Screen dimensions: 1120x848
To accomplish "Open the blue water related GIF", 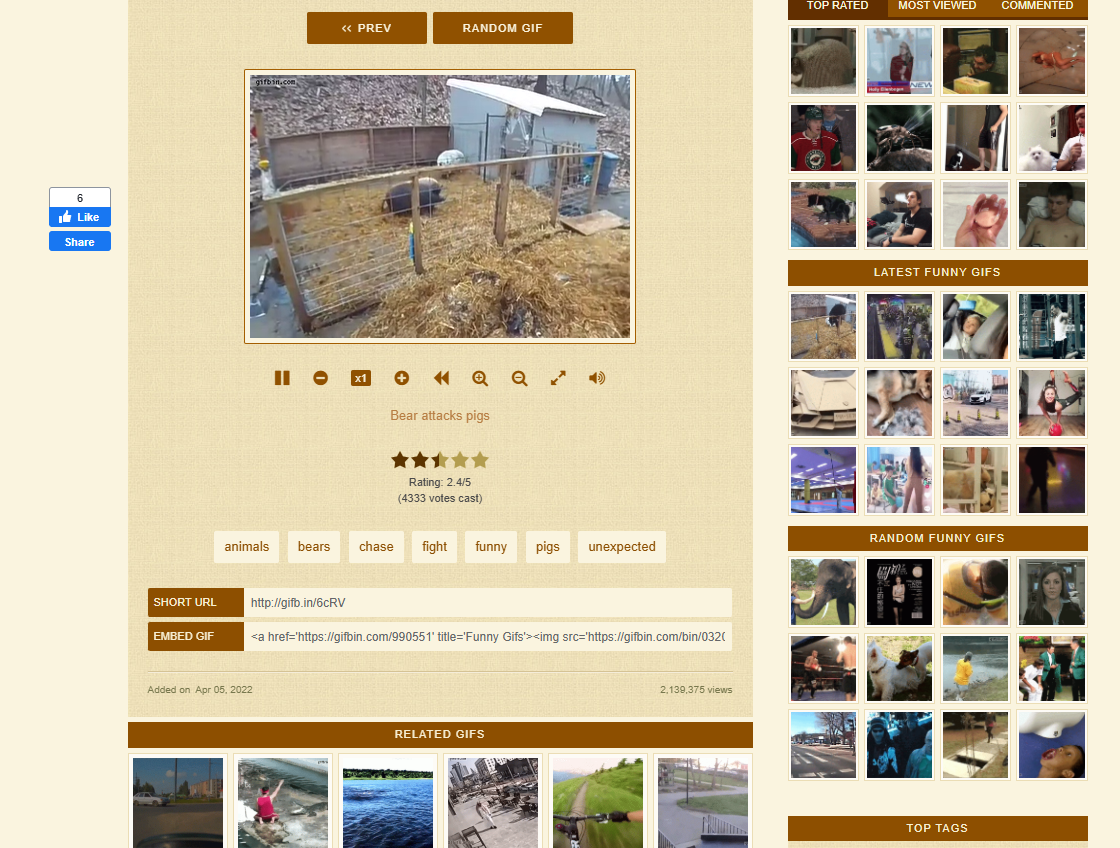I will click(388, 802).
